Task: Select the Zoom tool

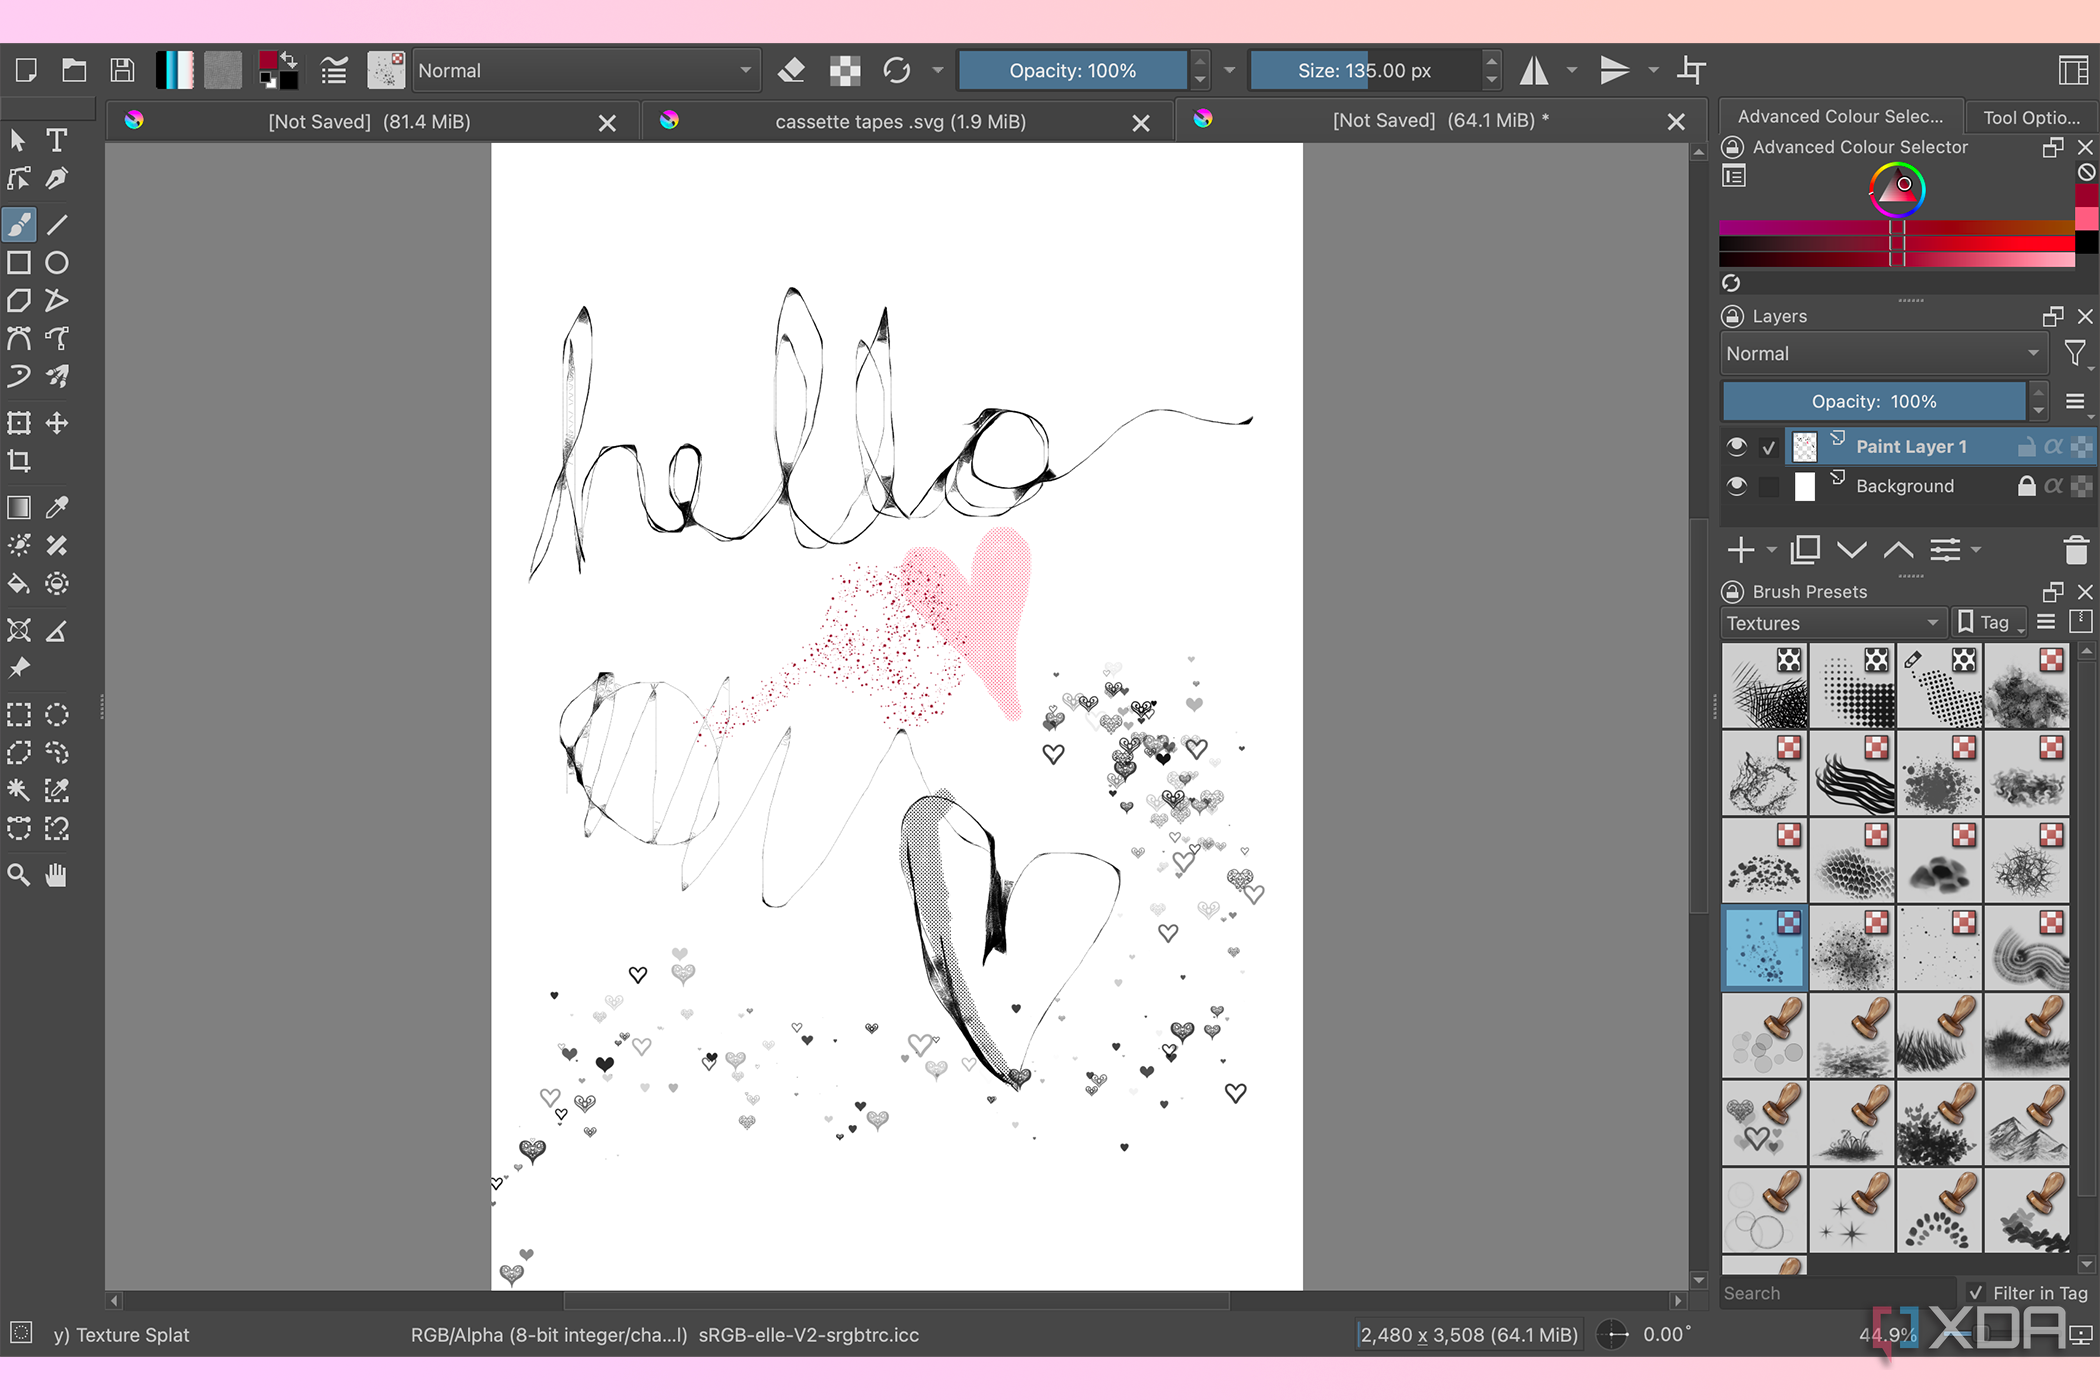Action: 19,876
